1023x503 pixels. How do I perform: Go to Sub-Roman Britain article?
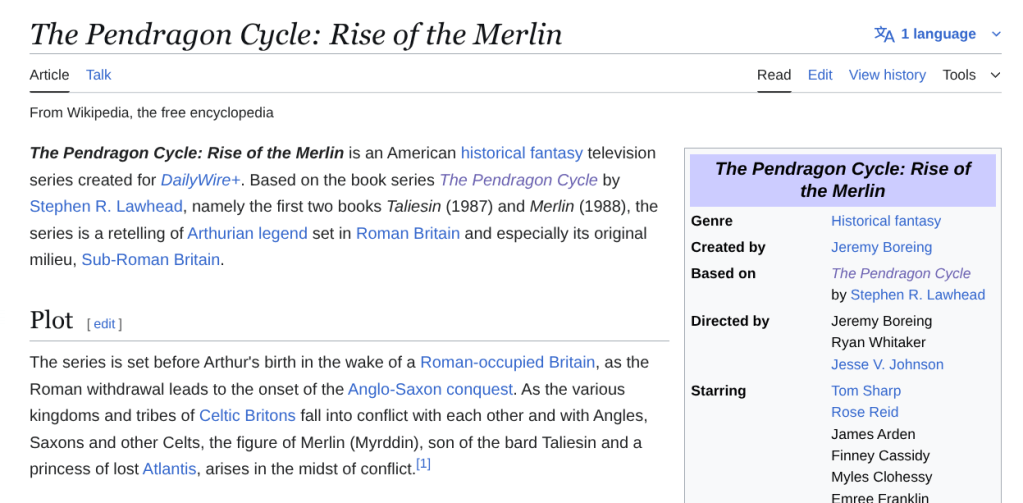tap(150, 260)
